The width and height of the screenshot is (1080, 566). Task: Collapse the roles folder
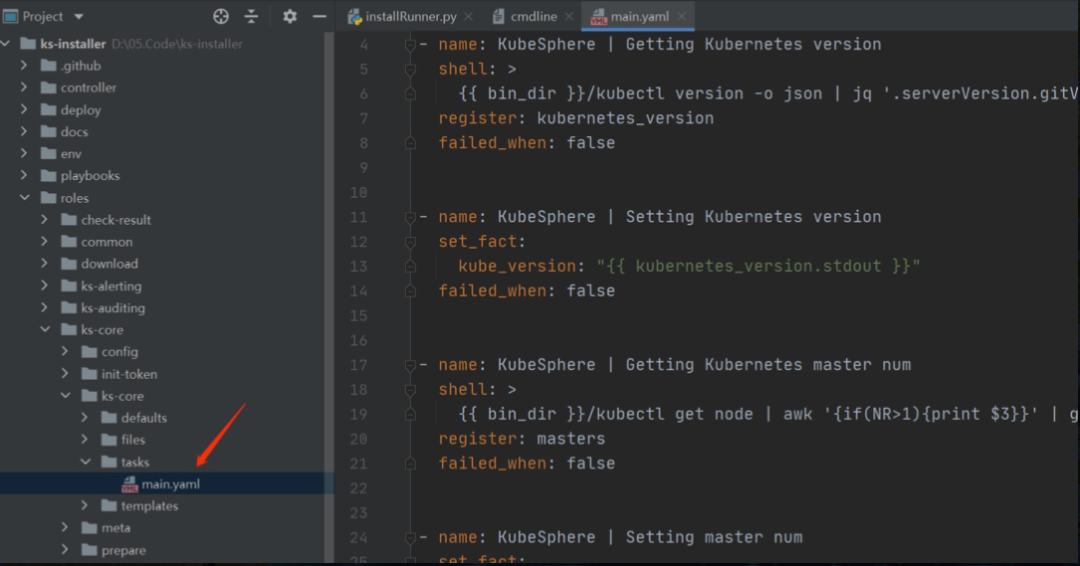click(x=25, y=198)
